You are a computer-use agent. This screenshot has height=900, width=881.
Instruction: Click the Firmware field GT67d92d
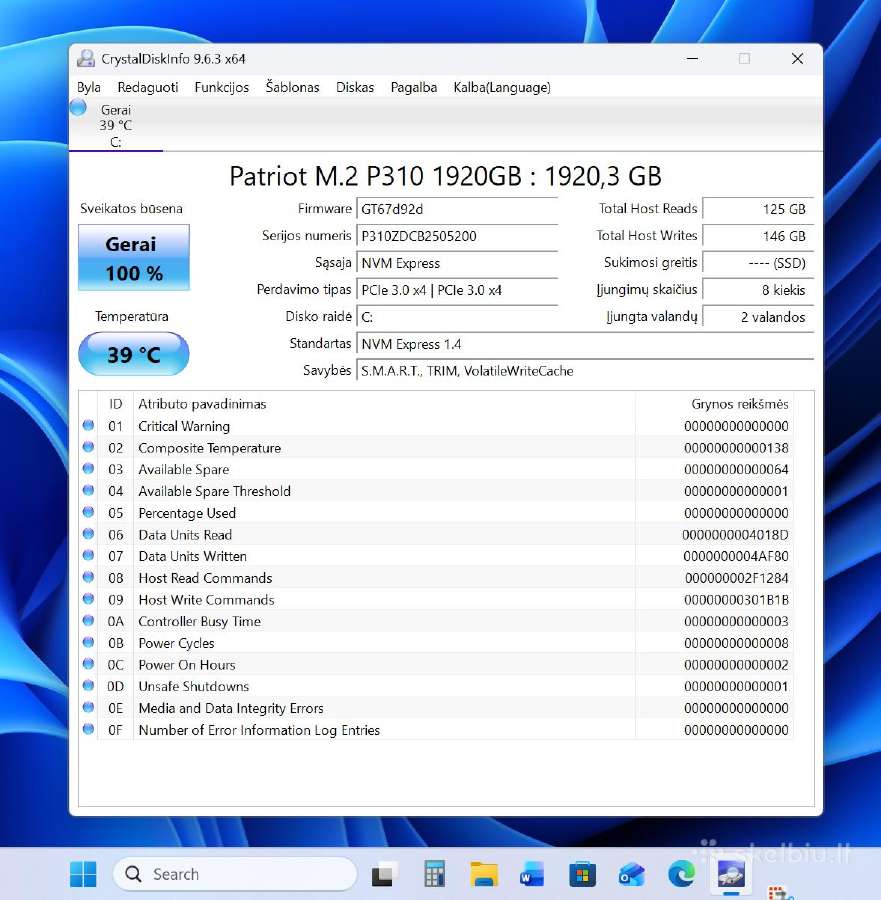point(457,210)
